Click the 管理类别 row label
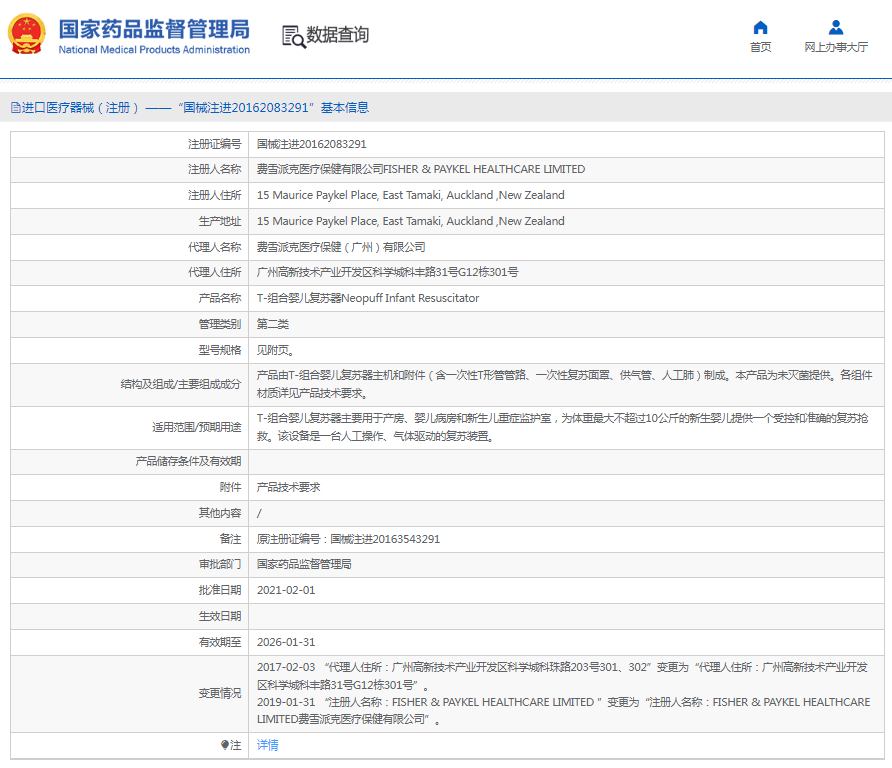Screen dimensions: 892x768 point(220,324)
